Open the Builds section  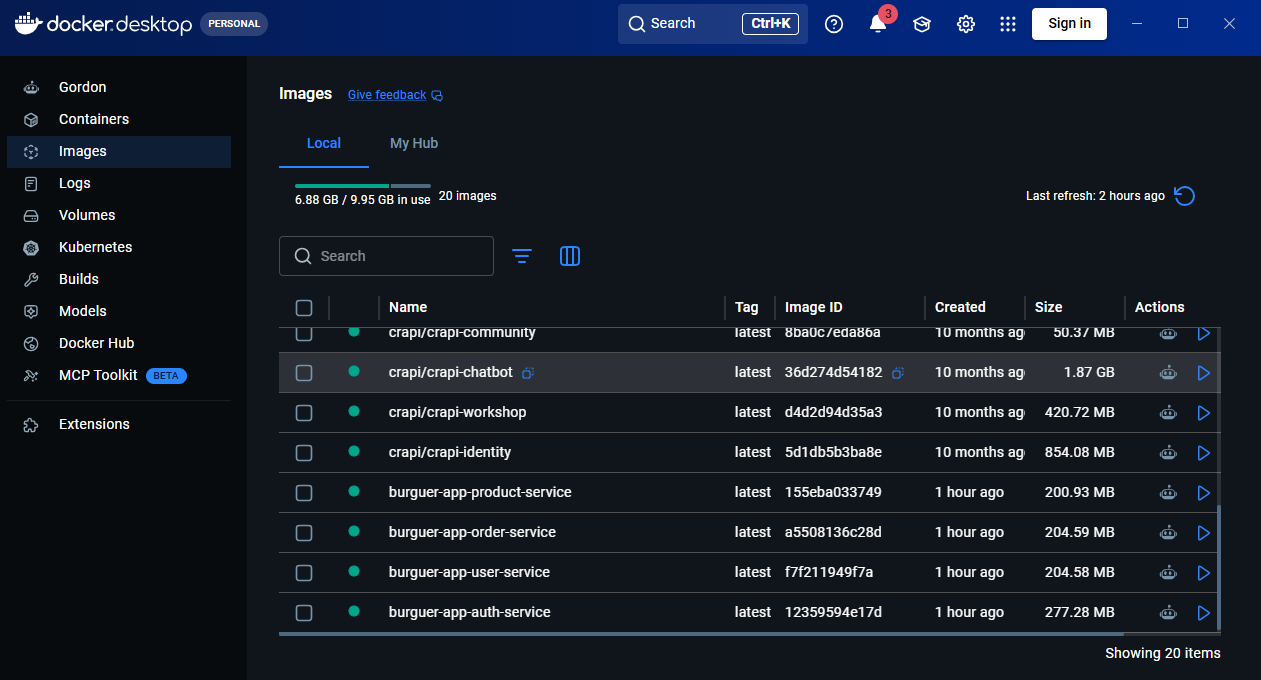(118, 279)
